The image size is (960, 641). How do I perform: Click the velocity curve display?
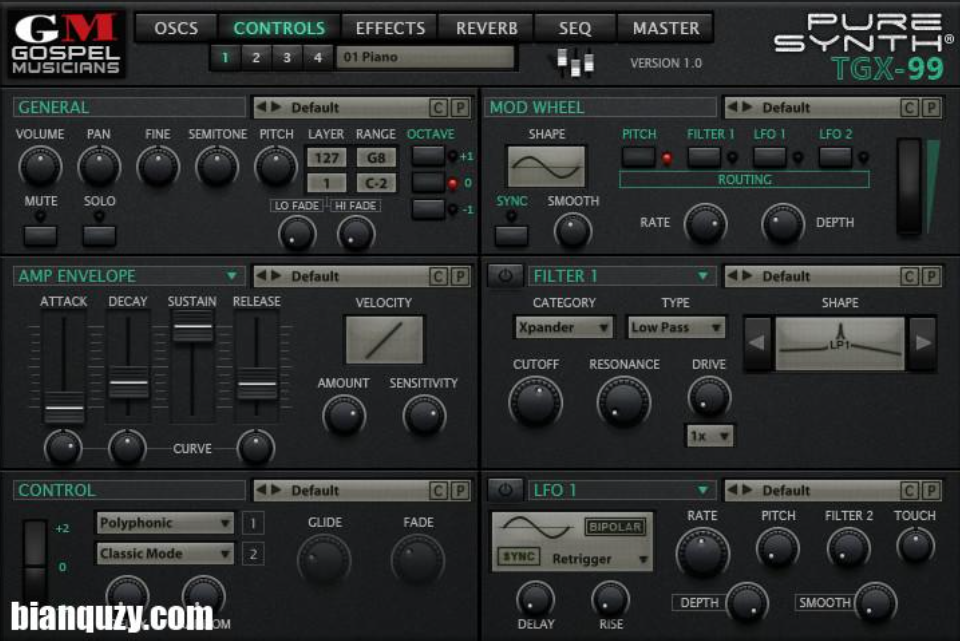(x=384, y=340)
